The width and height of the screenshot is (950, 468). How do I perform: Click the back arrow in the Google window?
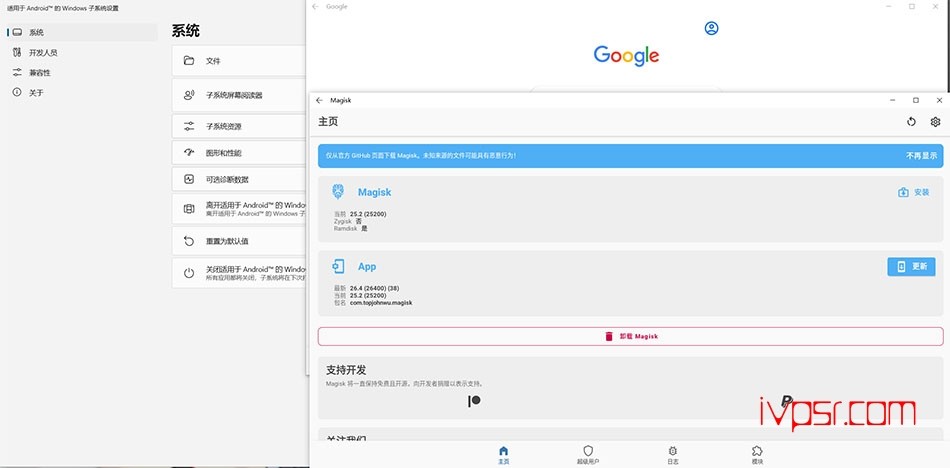315,7
